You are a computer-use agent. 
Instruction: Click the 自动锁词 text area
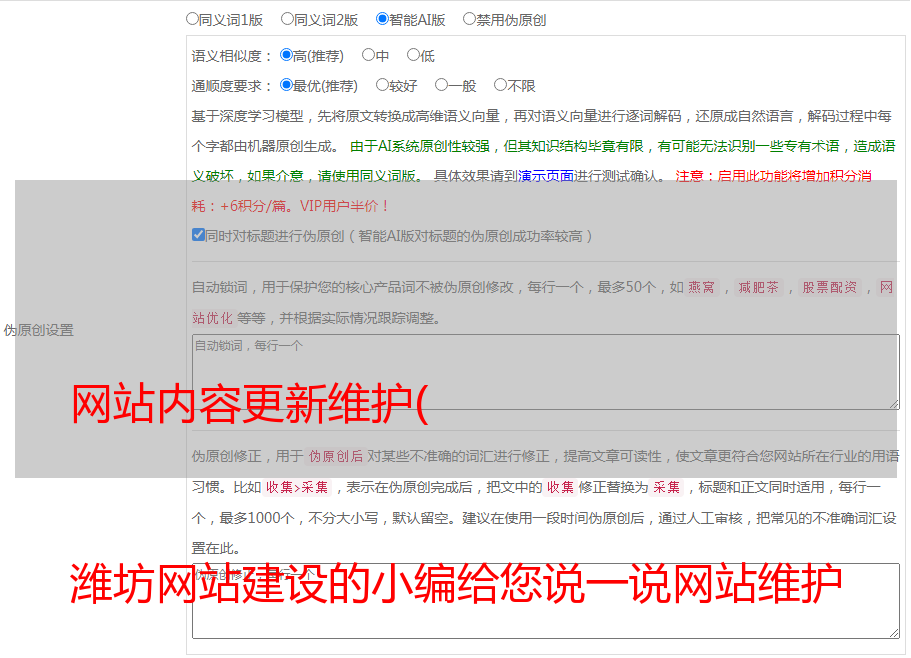[546, 372]
